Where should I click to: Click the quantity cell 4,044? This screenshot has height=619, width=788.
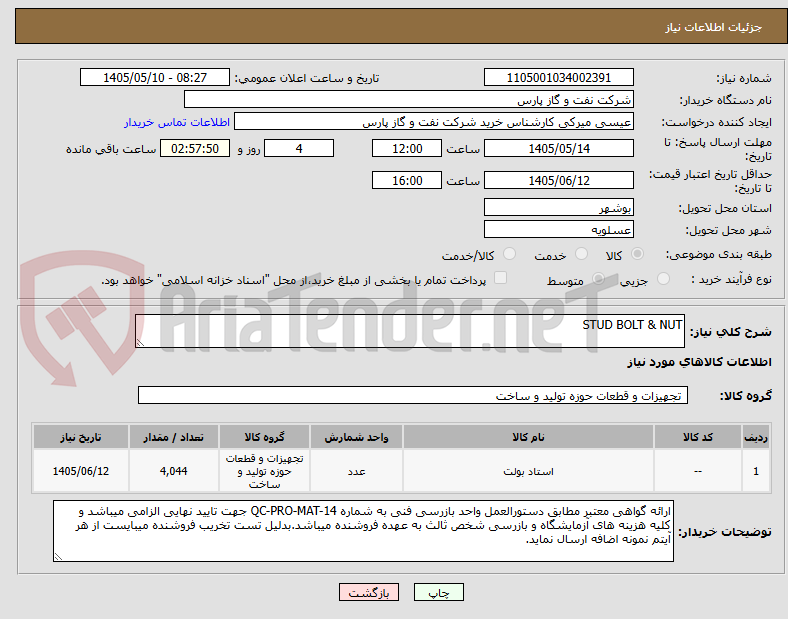pos(174,471)
